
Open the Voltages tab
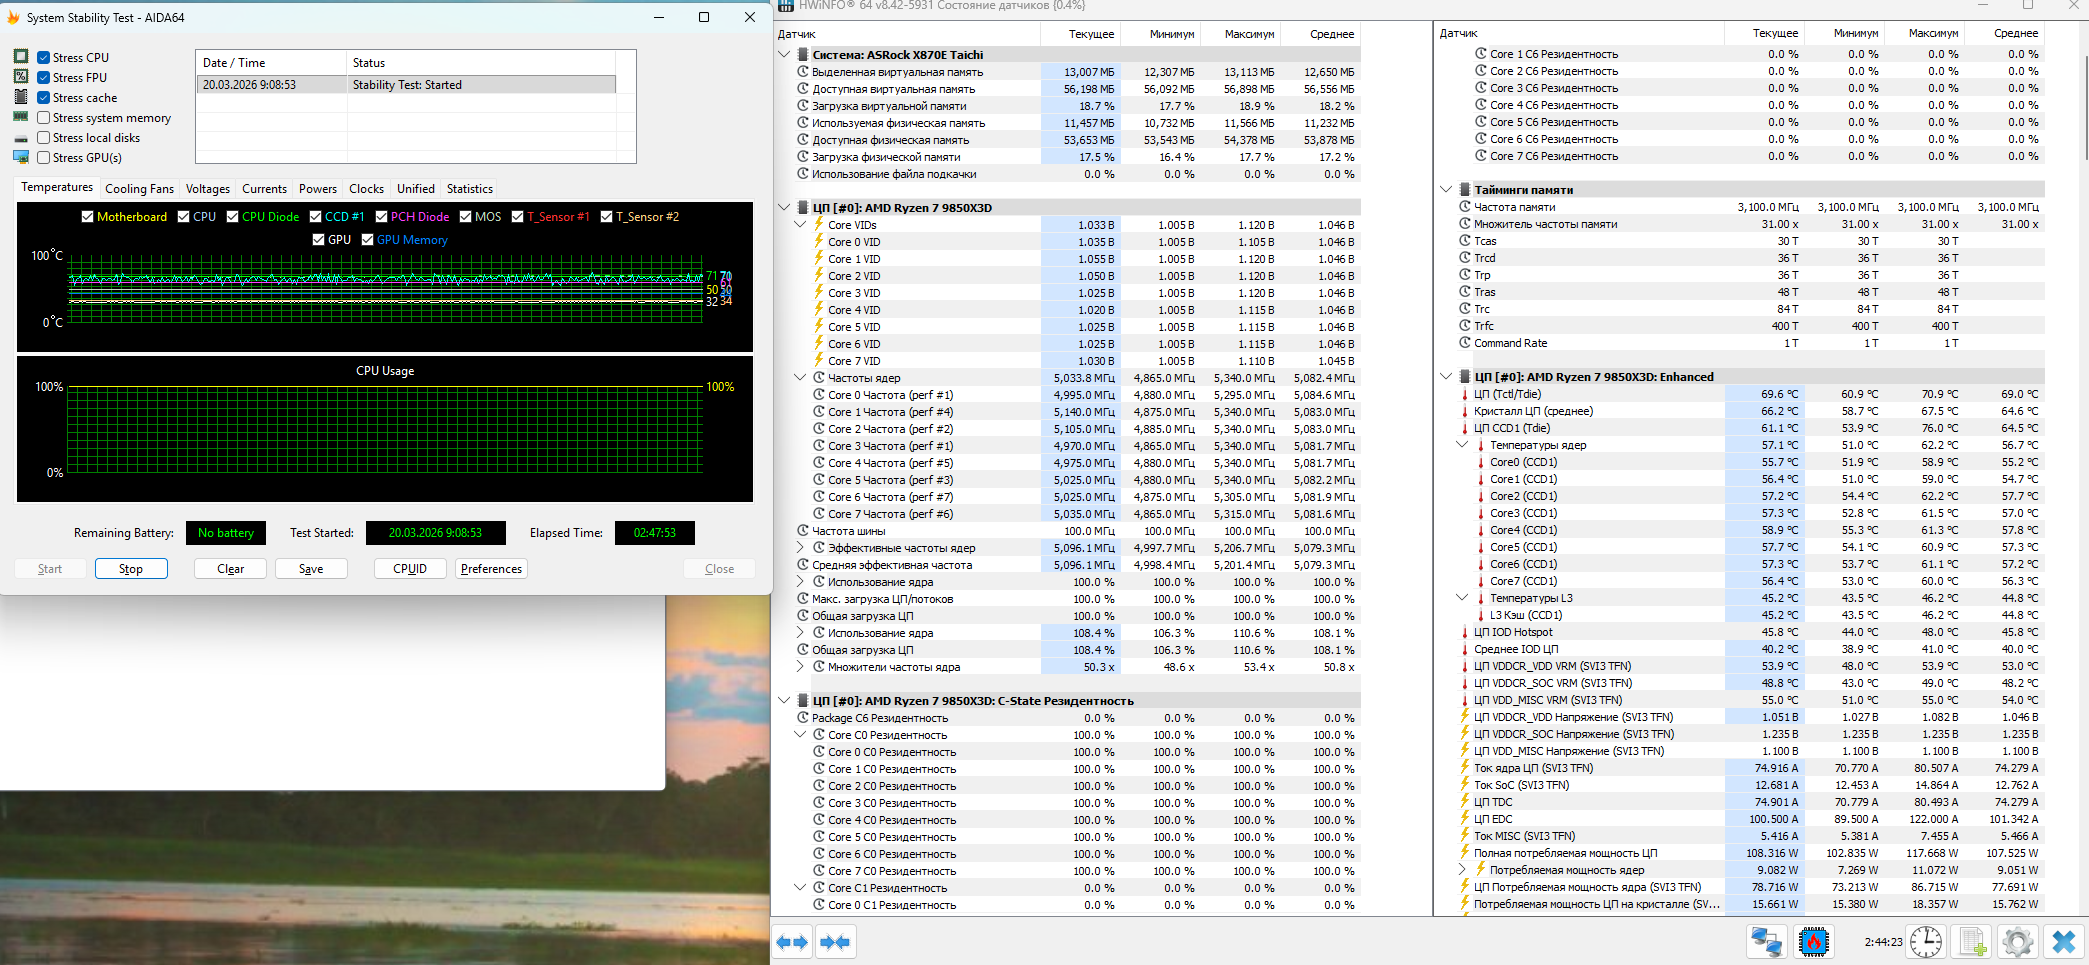click(x=207, y=188)
